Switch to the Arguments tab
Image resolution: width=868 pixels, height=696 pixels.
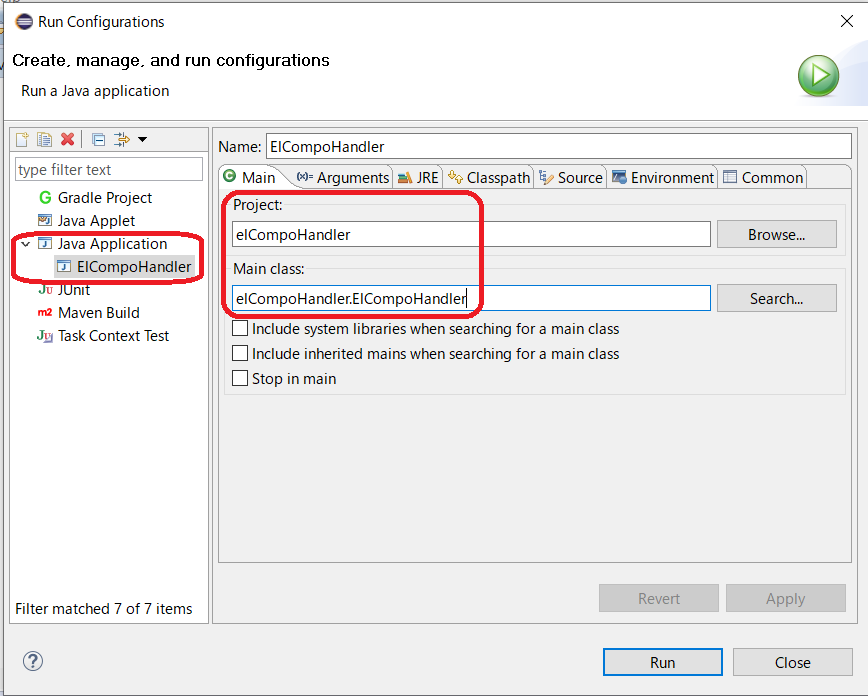(350, 177)
